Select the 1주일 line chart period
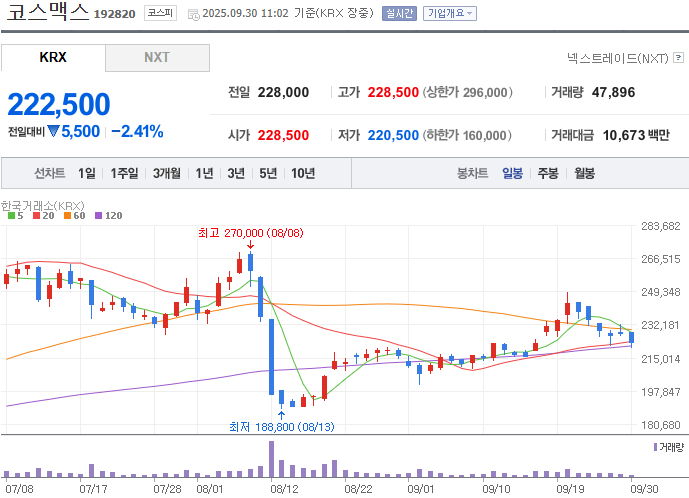Image resolution: width=689 pixels, height=498 pixels. (x=124, y=173)
